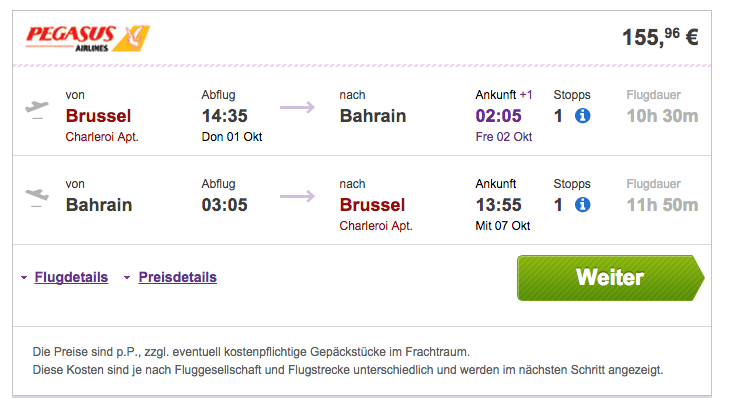The width and height of the screenshot is (731, 416).
Task: Click the return landing plane icon
Action: coord(37,197)
